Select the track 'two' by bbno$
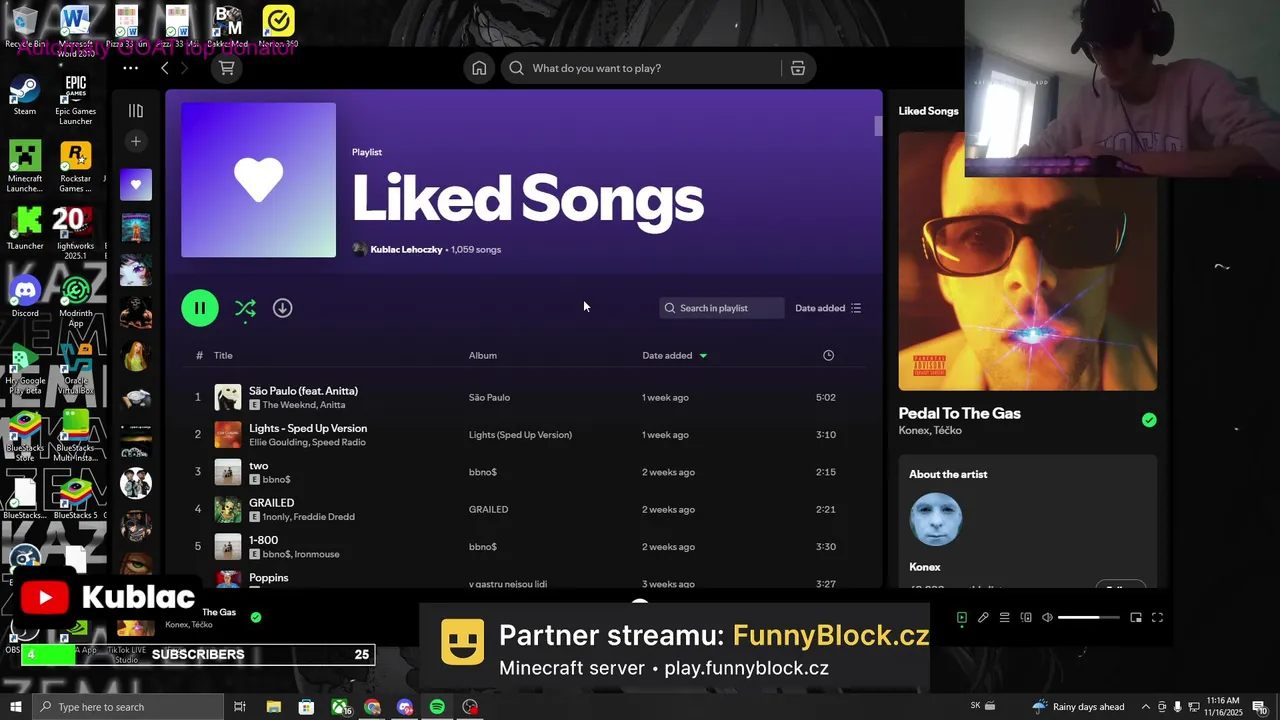The image size is (1280, 720). [x=524, y=472]
